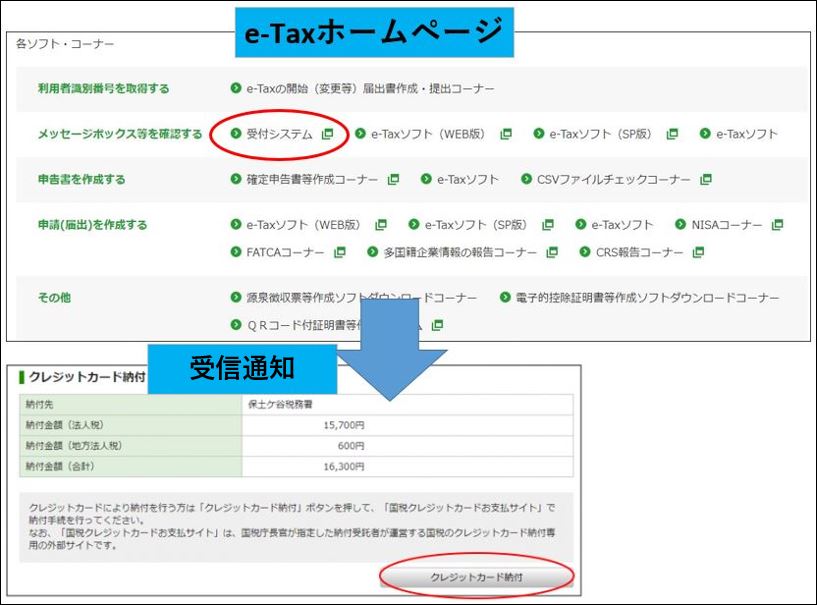Click green arrow icon before 確定申告書等作成コーナー
This screenshot has height=605, width=817.
(x=236, y=179)
